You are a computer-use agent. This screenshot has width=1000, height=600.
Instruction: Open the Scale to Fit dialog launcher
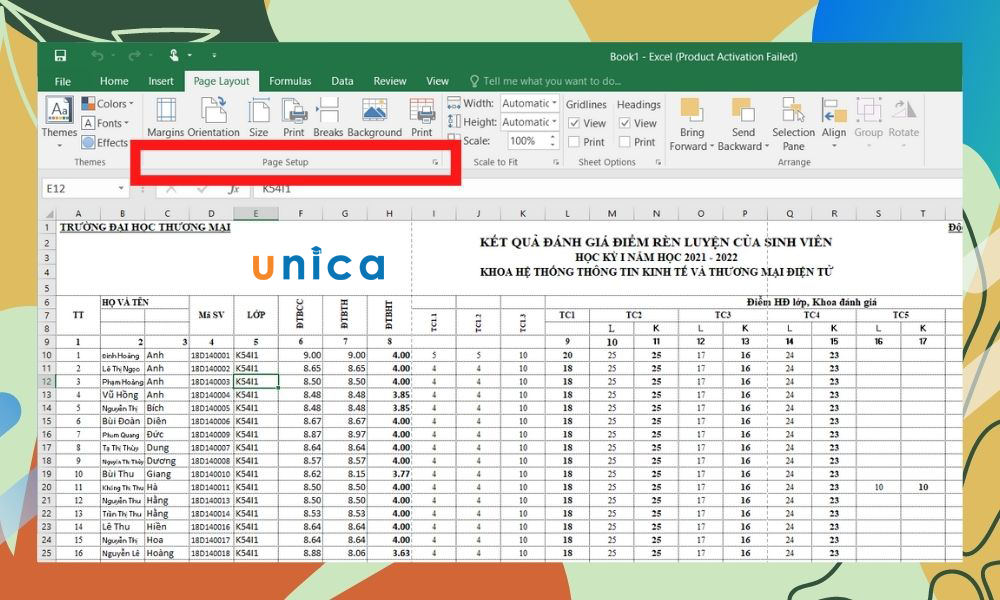tap(556, 163)
